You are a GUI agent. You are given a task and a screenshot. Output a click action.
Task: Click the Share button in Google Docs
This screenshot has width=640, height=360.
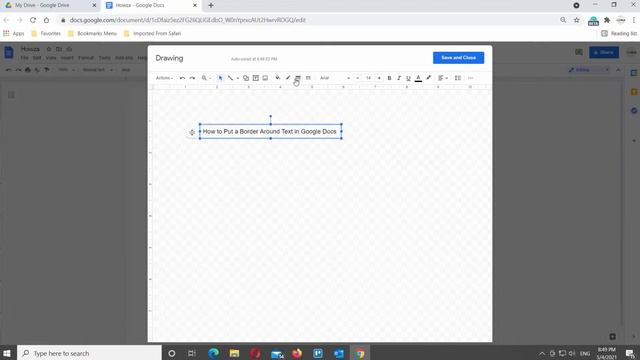click(604, 52)
